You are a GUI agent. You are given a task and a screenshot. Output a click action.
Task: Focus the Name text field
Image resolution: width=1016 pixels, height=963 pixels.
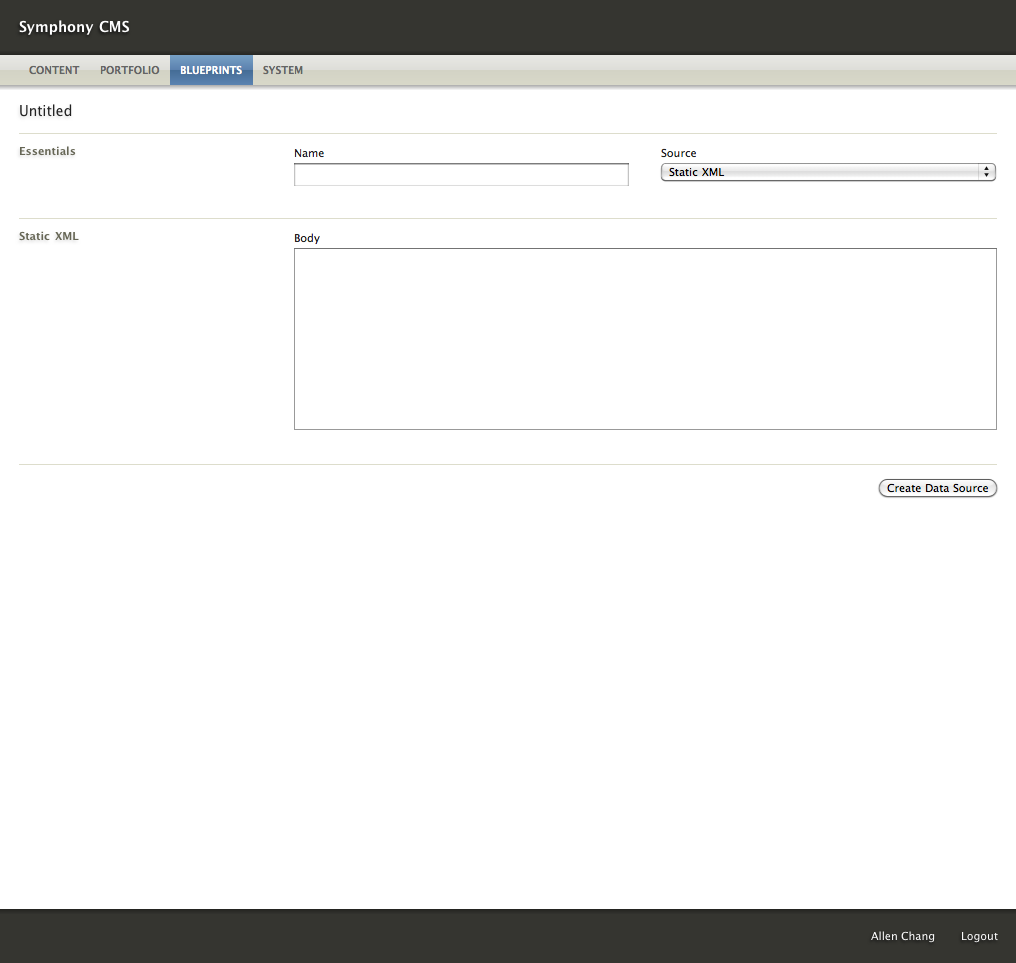click(461, 175)
